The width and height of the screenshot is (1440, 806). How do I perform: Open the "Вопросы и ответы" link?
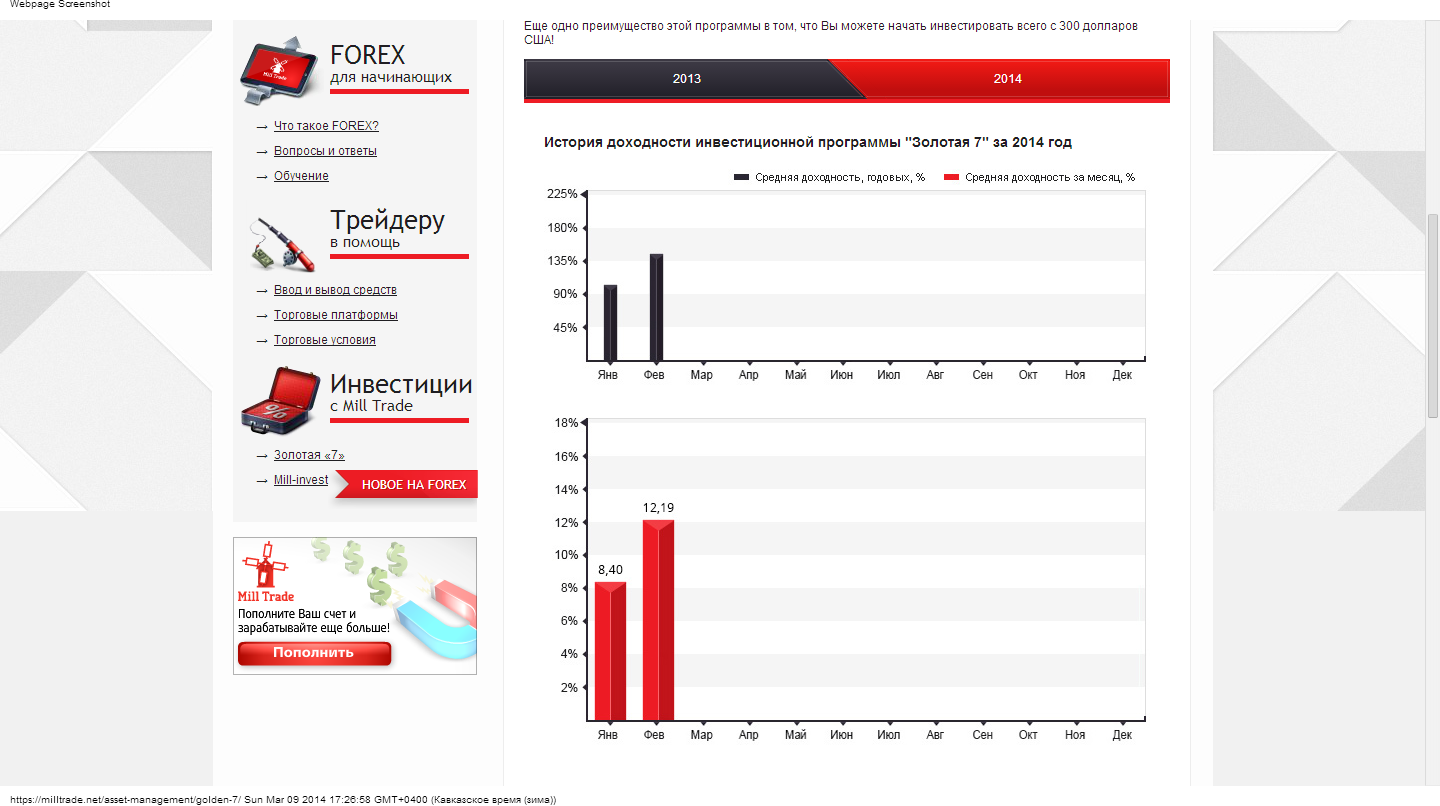coord(325,150)
